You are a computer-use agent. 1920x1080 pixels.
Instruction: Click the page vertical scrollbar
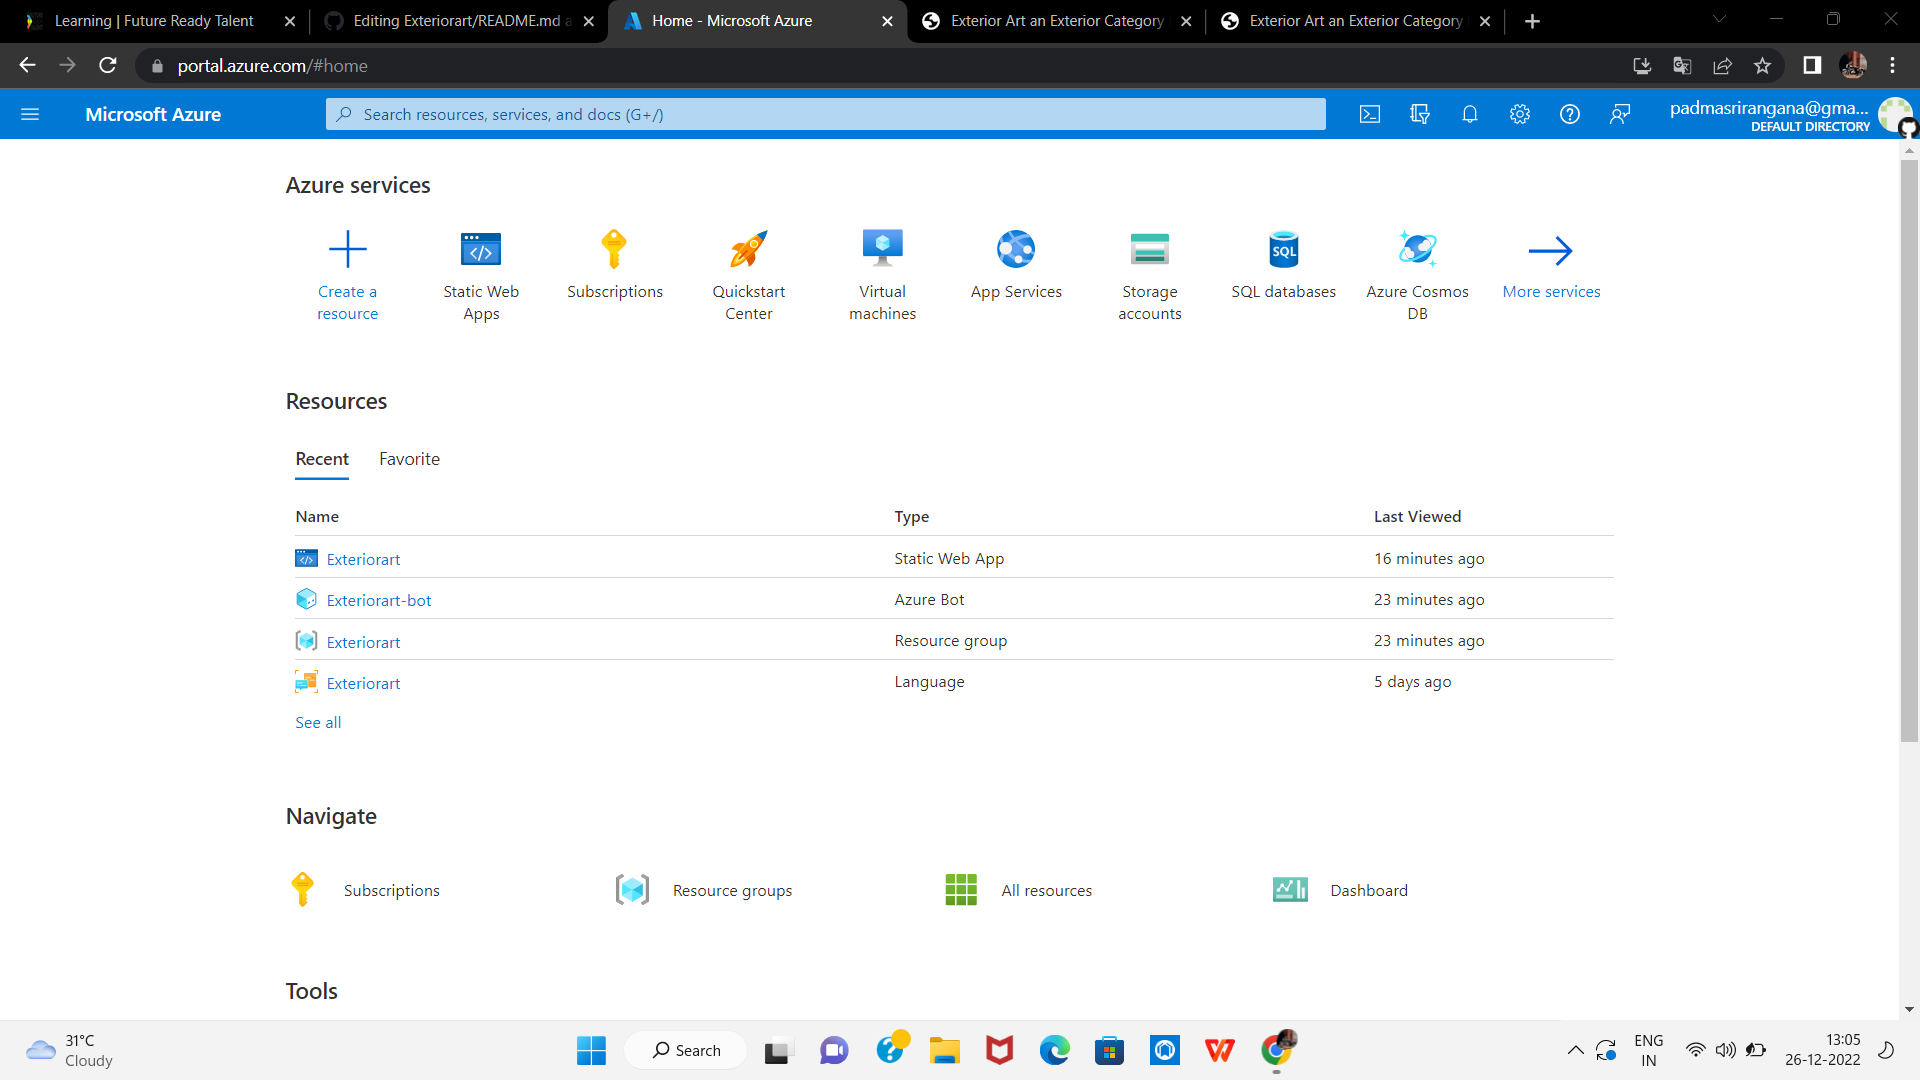click(x=1909, y=450)
